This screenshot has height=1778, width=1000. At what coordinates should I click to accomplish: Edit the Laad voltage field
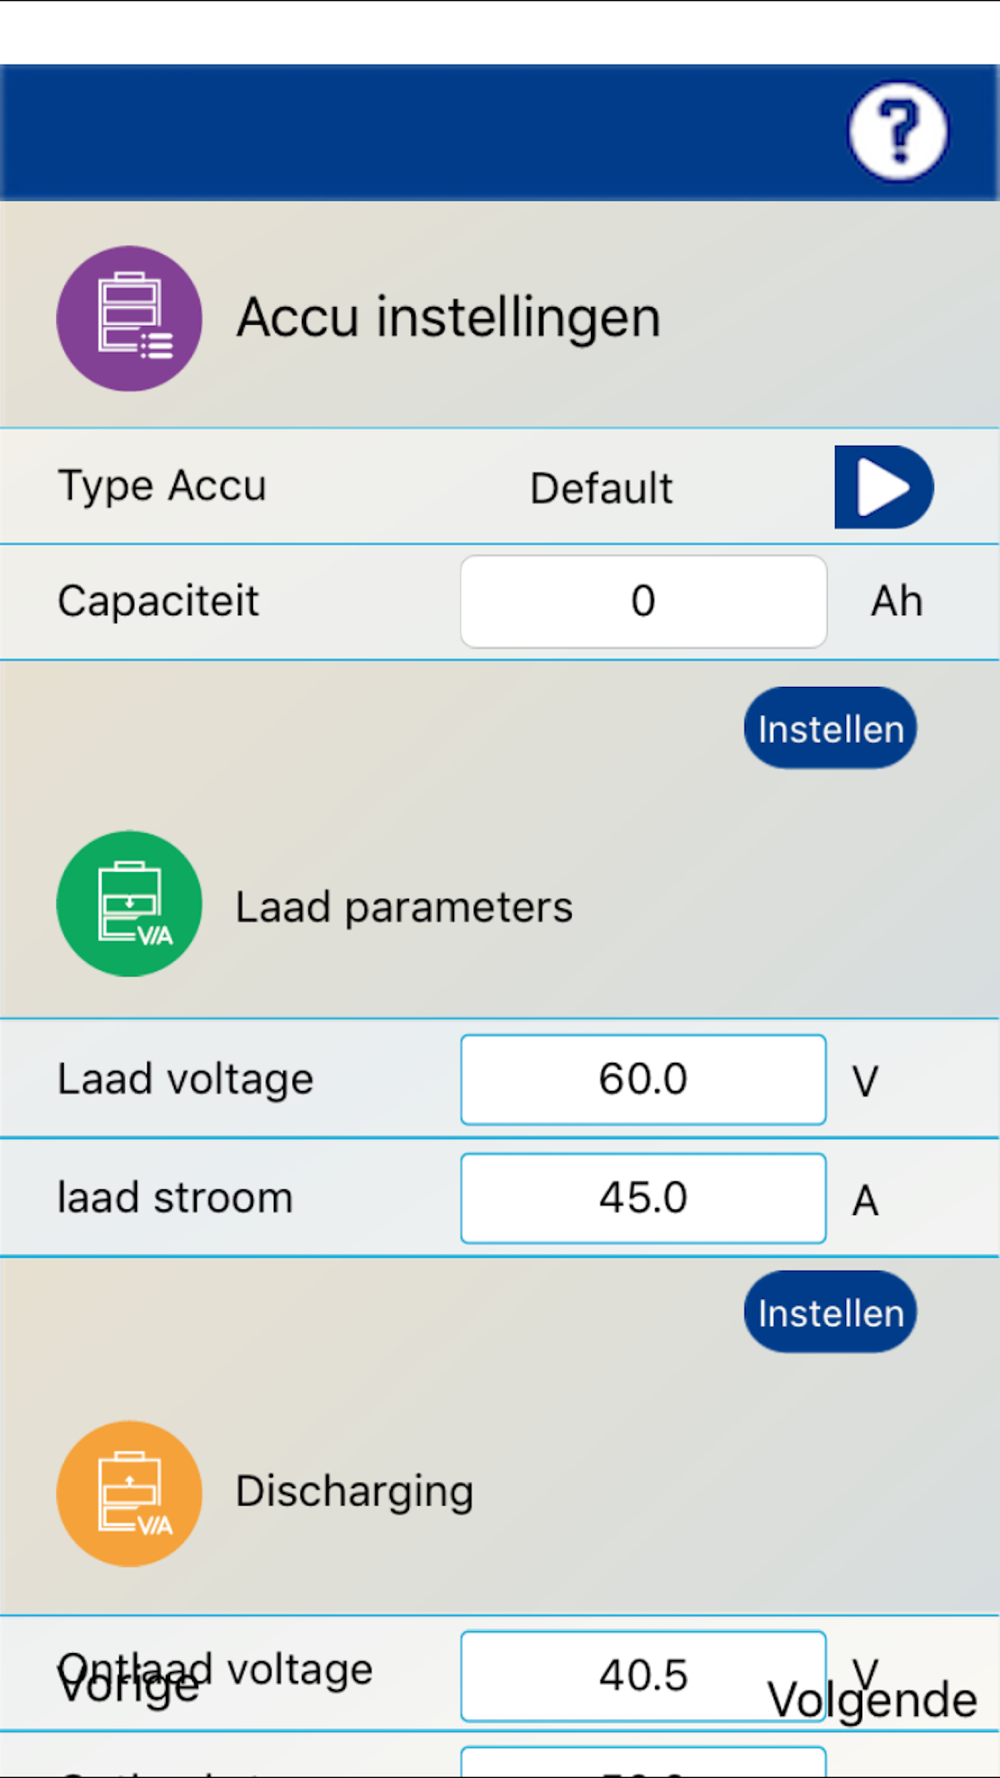point(643,1080)
